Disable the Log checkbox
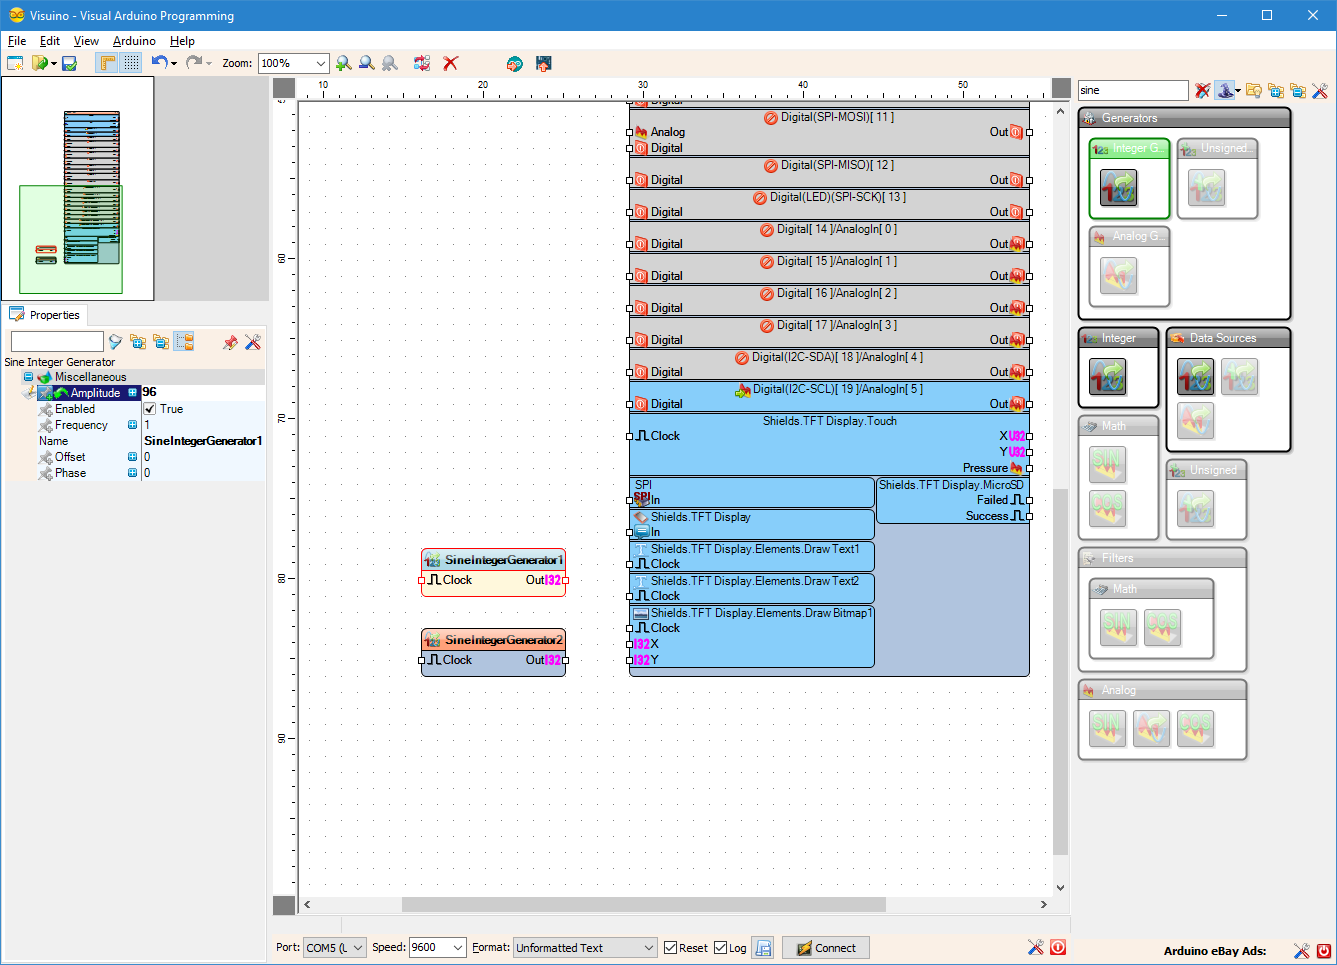Screen dimensions: 1337x965 719,947
